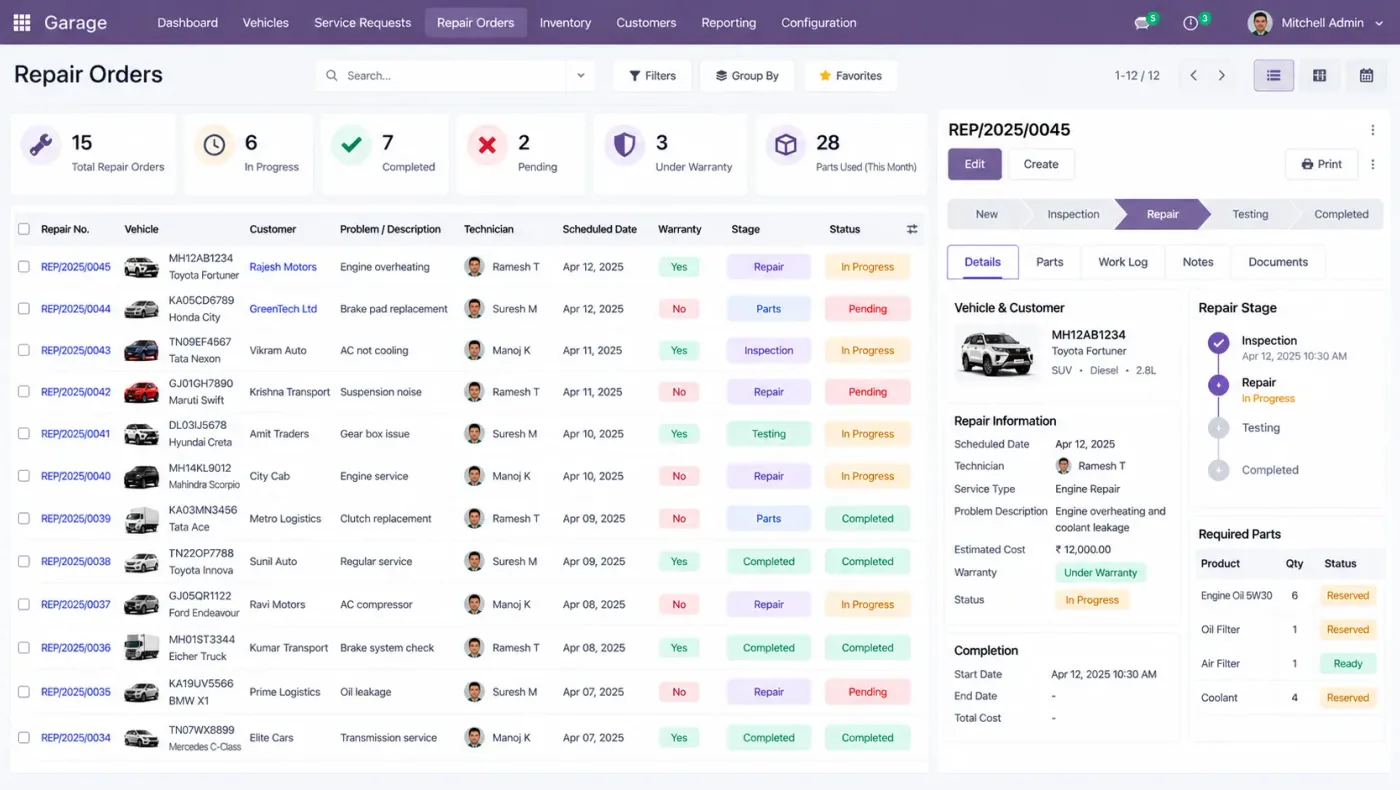The height and width of the screenshot is (790, 1400).
Task: Tick the checkbox for REP/2025/0034
Action: coord(24,738)
